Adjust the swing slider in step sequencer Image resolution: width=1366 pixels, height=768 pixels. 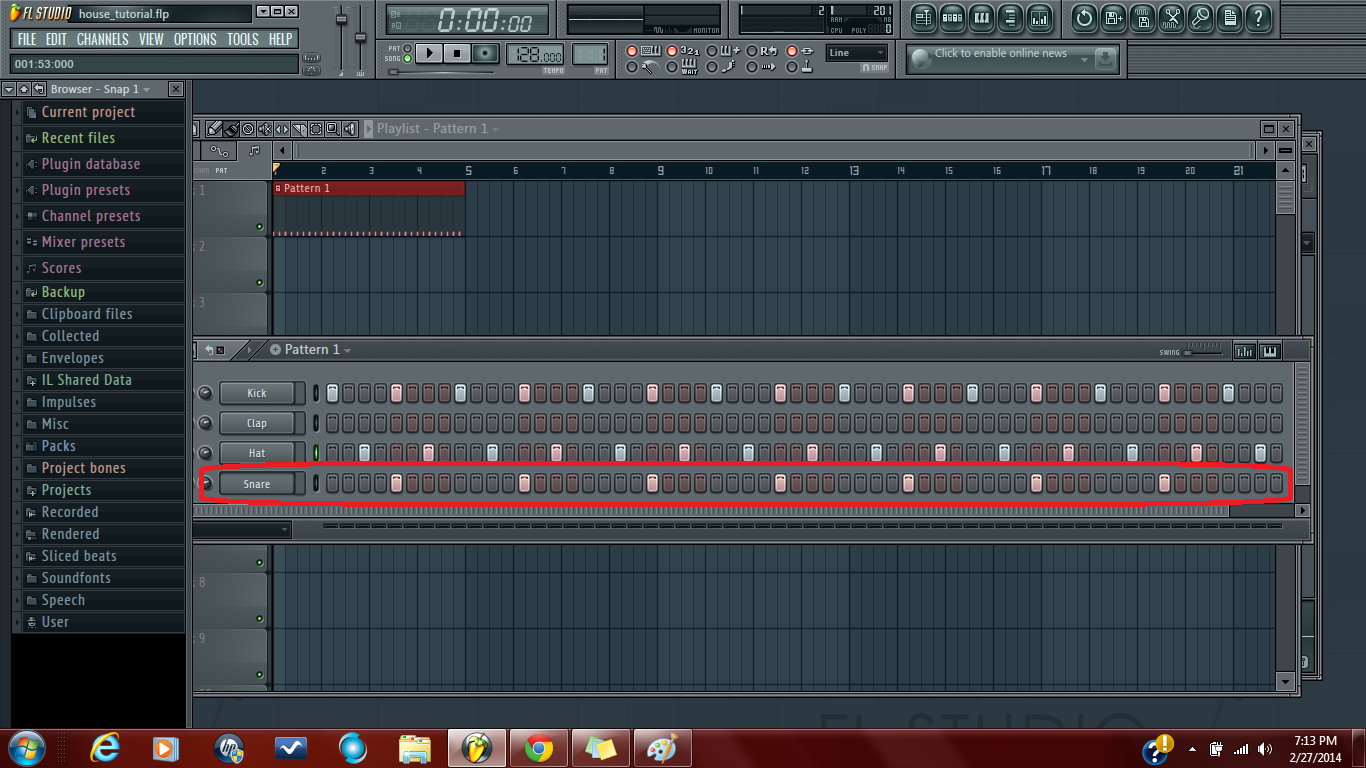(1204, 350)
